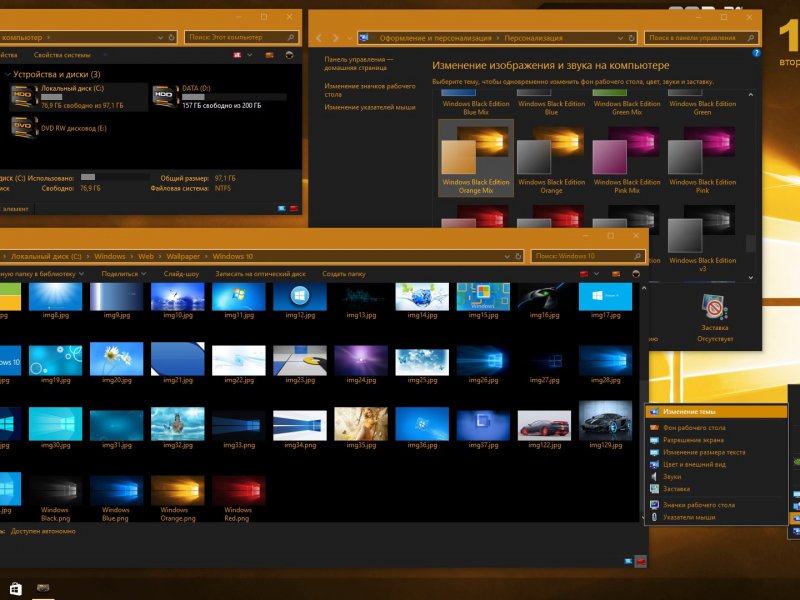Select Windows Black Edition Orange theme
Screen dimensions: 800x600
click(x=551, y=159)
